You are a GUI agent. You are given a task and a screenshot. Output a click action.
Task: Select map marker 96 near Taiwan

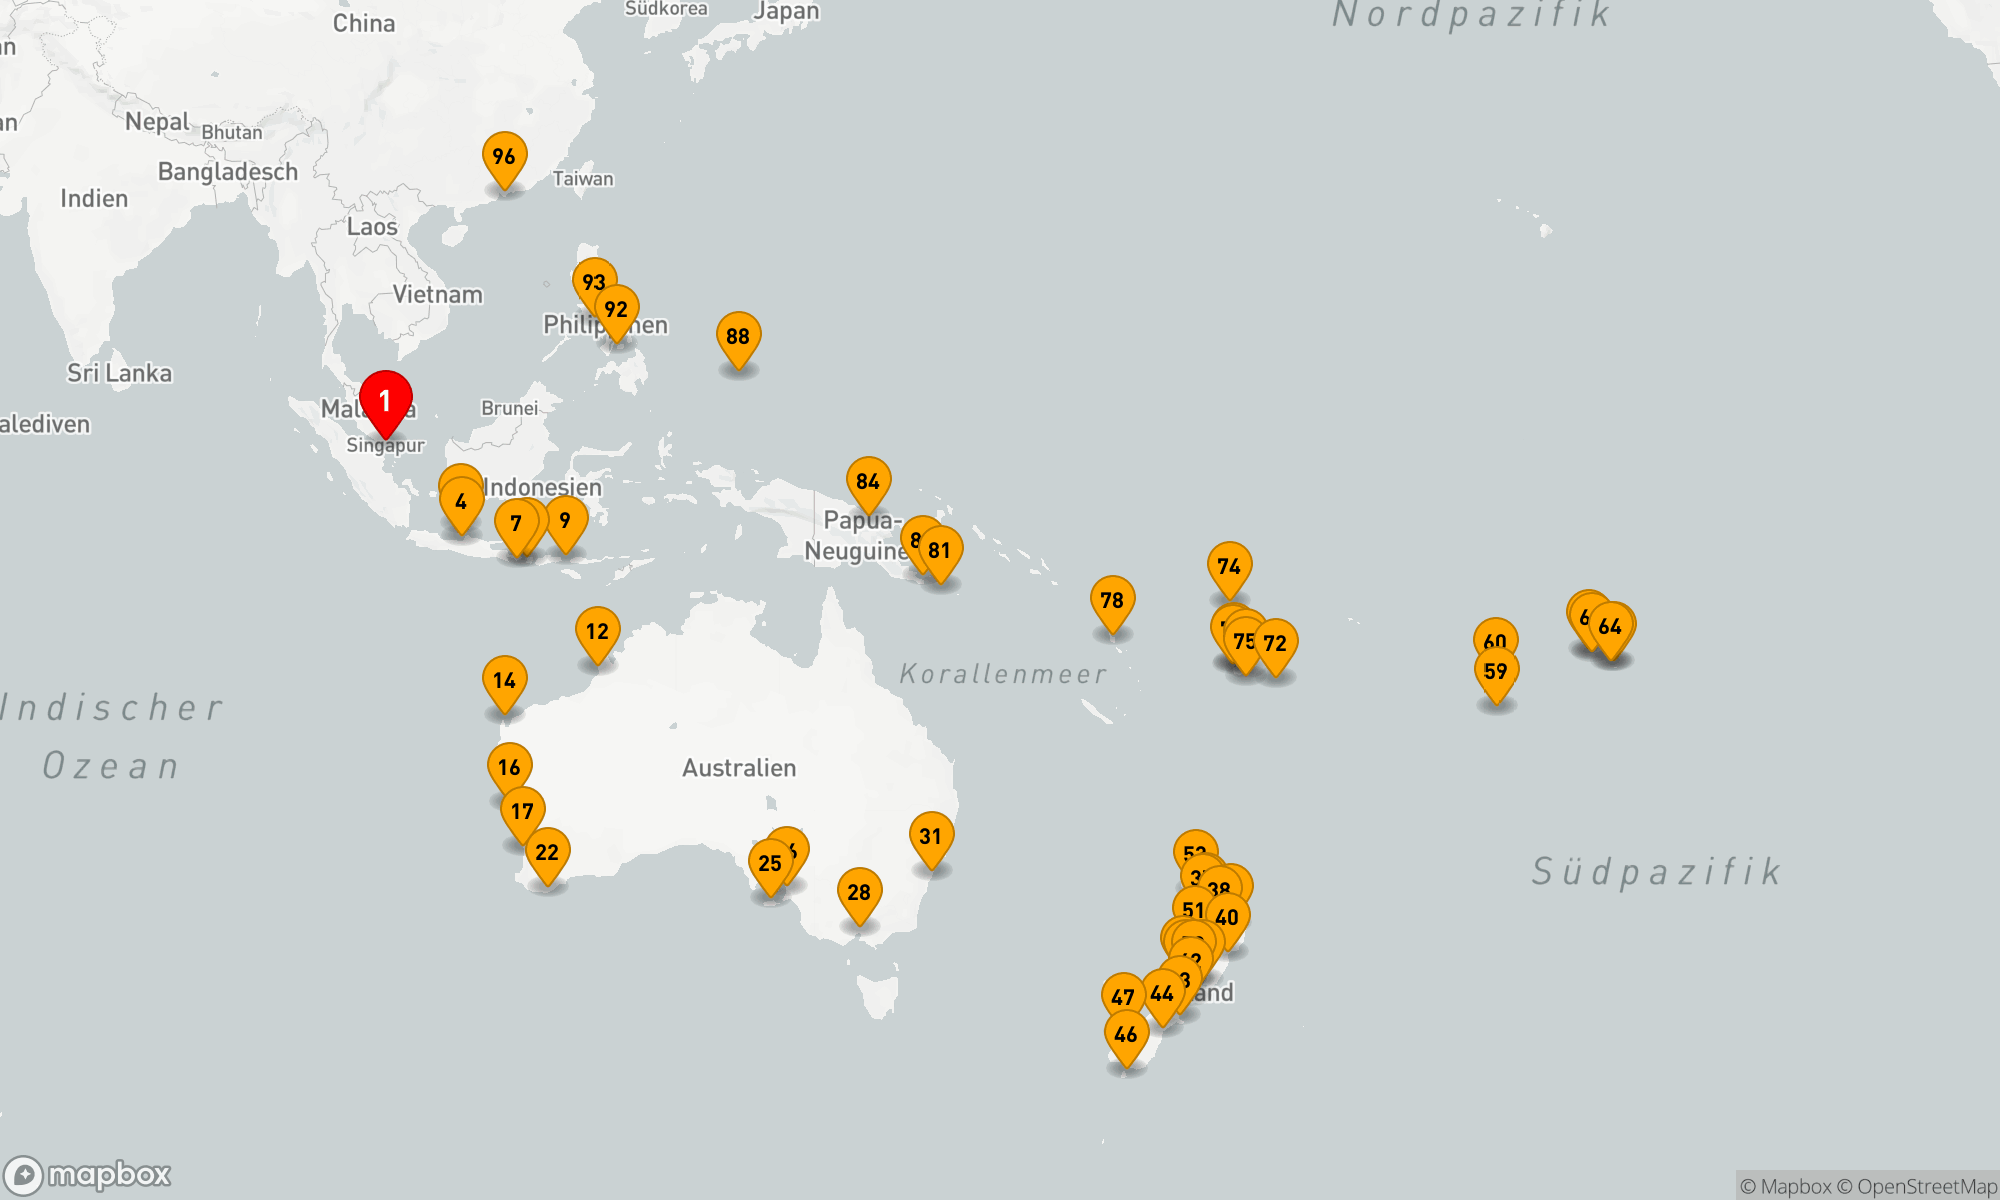pyautogui.click(x=504, y=157)
